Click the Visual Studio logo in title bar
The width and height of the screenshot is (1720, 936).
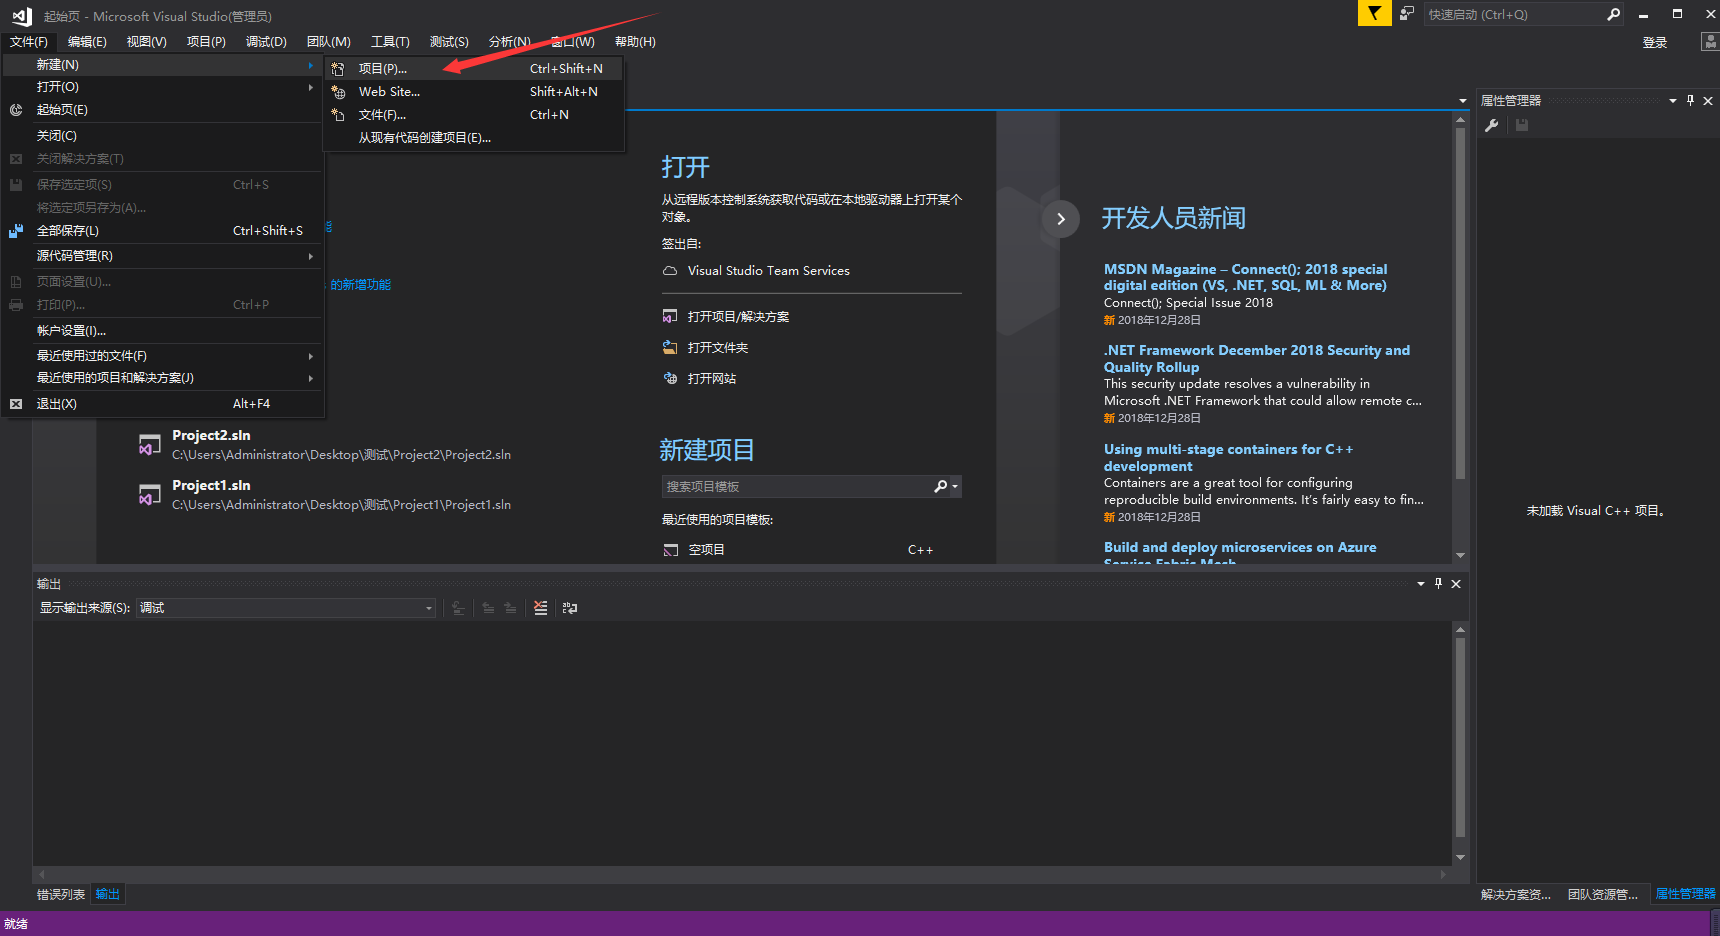point(21,16)
